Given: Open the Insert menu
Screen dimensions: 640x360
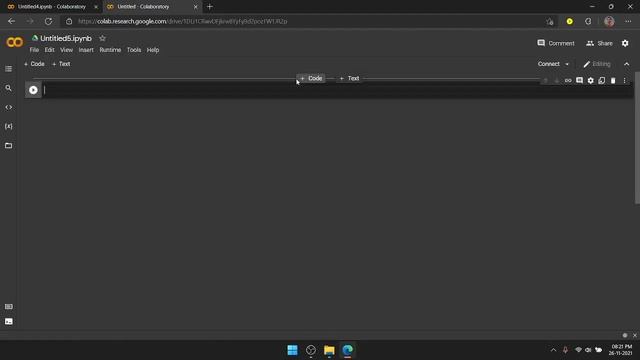Looking at the screenshot, I should click(86, 50).
